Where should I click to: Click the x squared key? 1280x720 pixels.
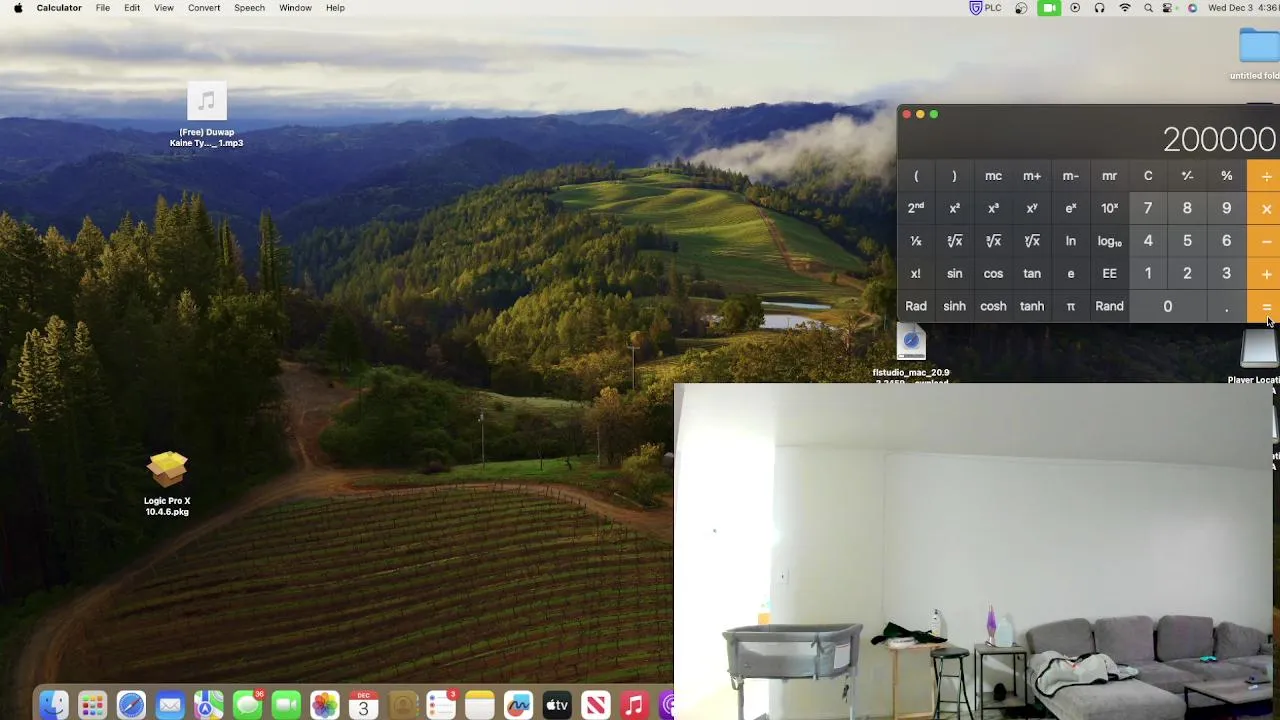click(x=954, y=209)
